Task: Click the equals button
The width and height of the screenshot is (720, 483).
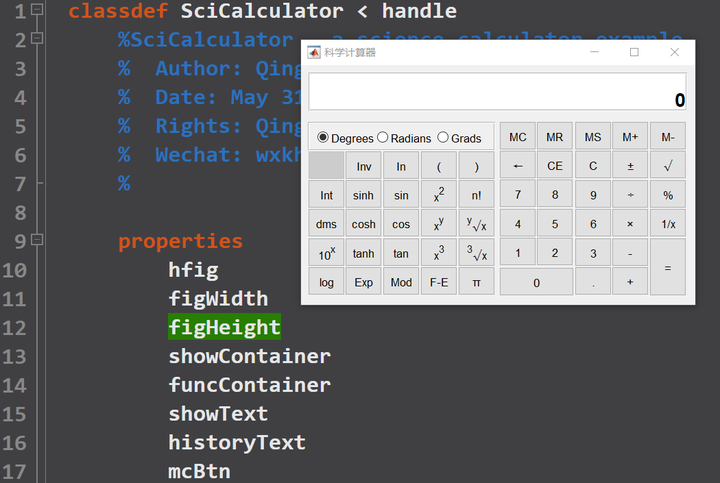Action: pyautogui.click(x=668, y=268)
